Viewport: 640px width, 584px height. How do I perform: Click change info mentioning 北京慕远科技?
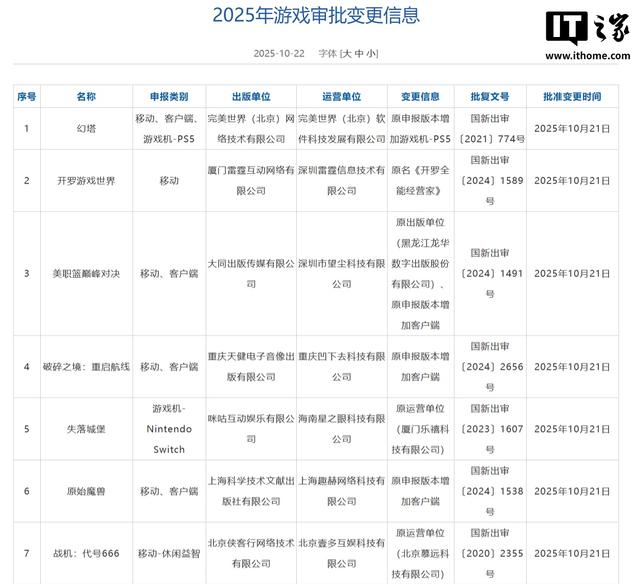[420, 554]
